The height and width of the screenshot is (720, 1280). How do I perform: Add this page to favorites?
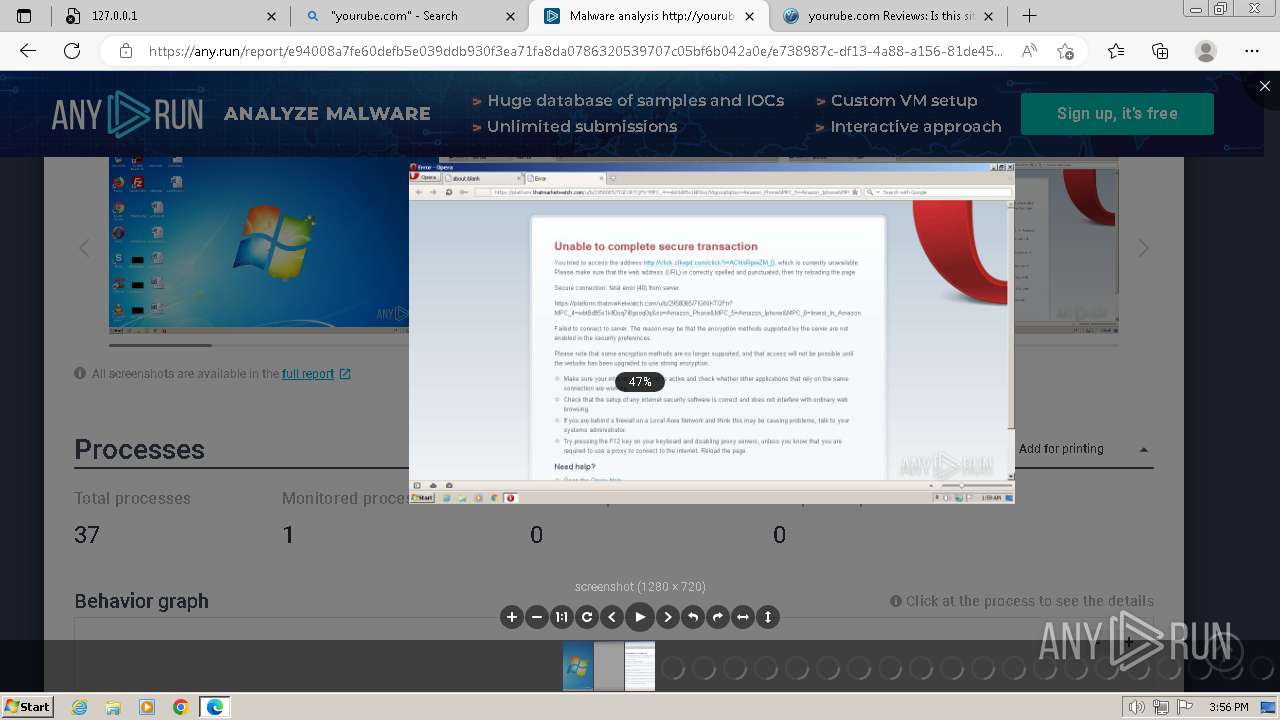pyautogui.click(x=1065, y=51)
